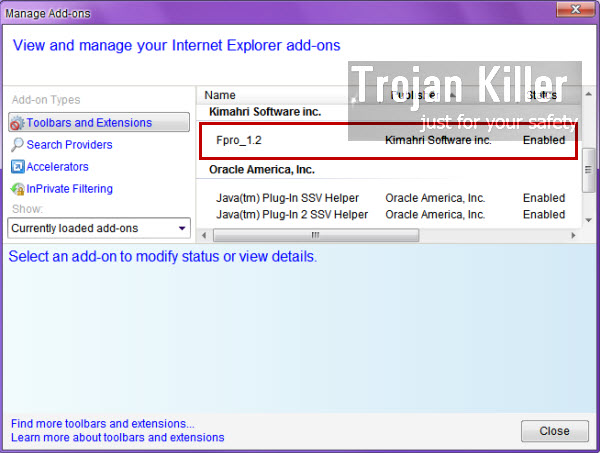Click the Toolbars and Extensions icon
The height and width of the screenshot is (453, 600).
point(17,123)
